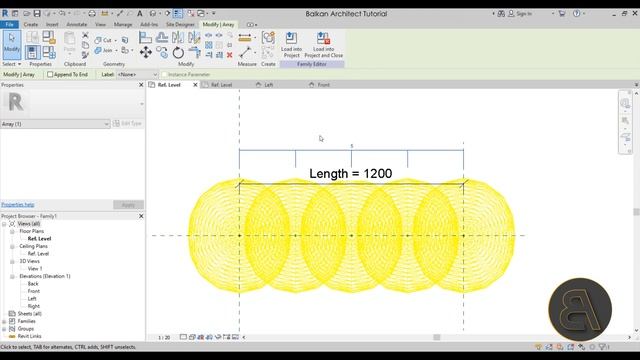Screen dimensions: 640x360
Task: Select the Back elevation tree item
Action: coord(33,284)
